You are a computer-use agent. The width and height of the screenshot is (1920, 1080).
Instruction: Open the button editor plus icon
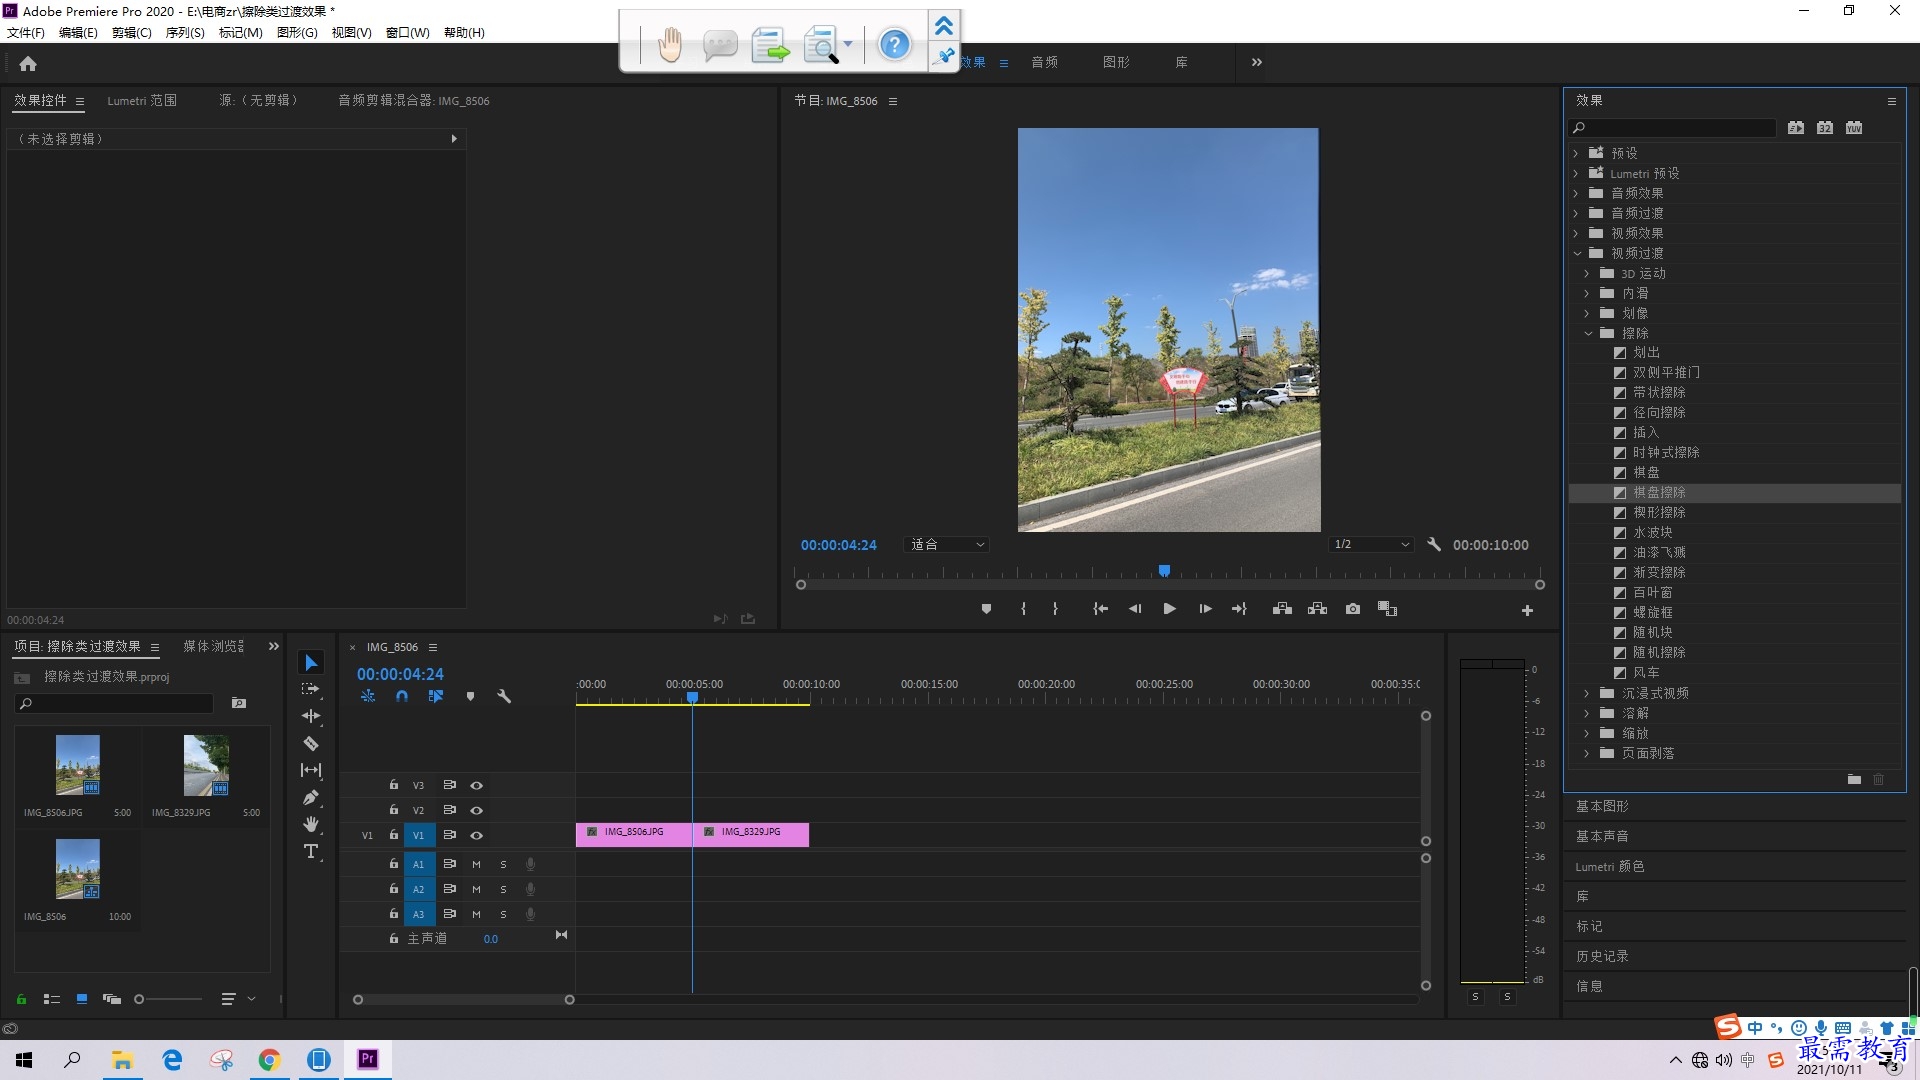click(x=1527, y=610)
